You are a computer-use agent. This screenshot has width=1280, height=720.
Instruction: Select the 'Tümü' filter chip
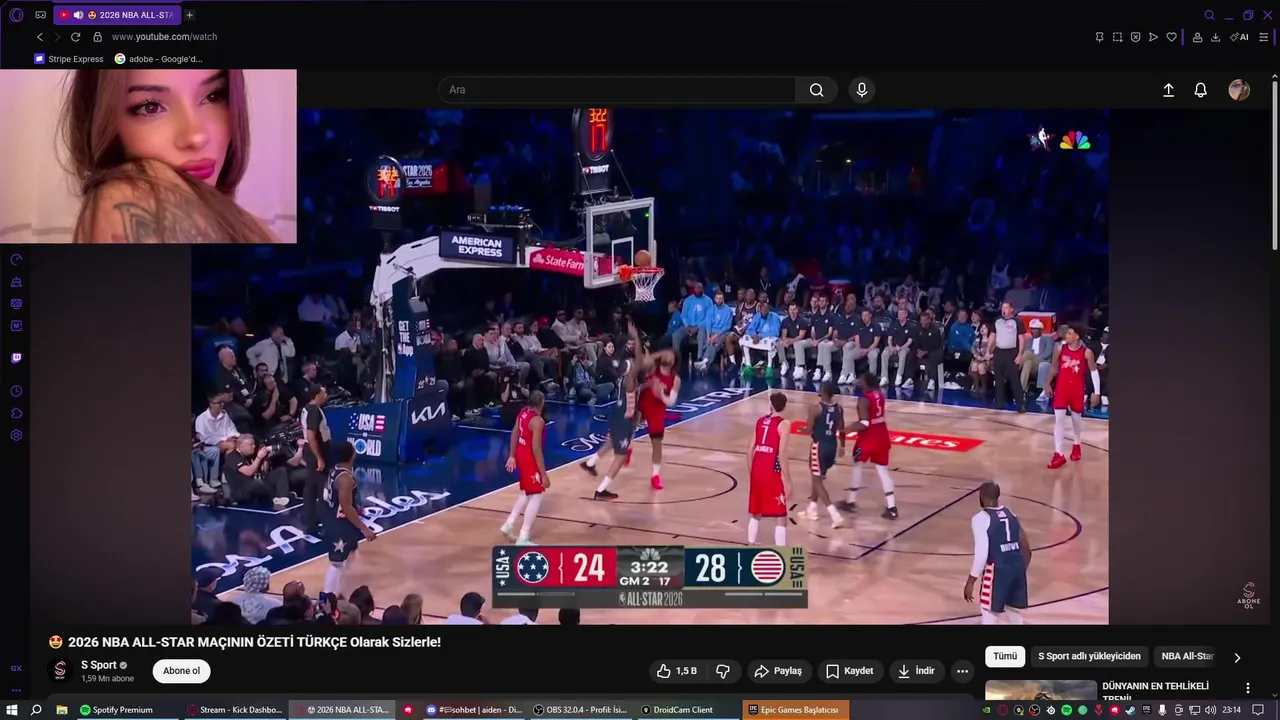1005,656
